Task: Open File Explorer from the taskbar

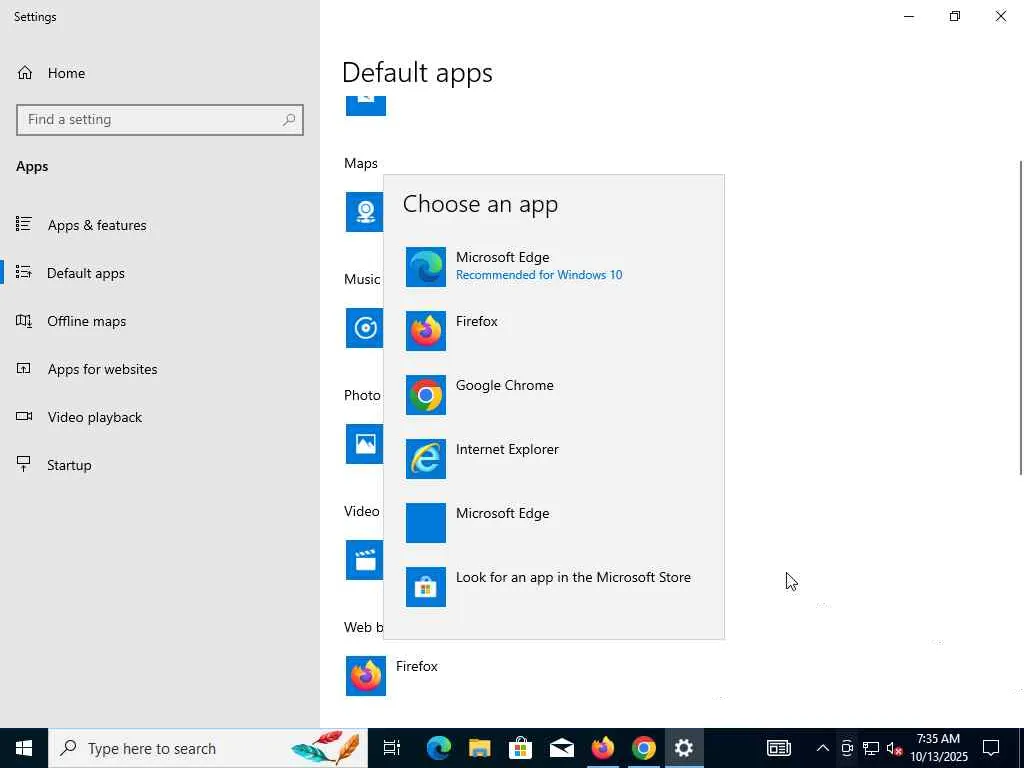Action: (x=479, y=748)
